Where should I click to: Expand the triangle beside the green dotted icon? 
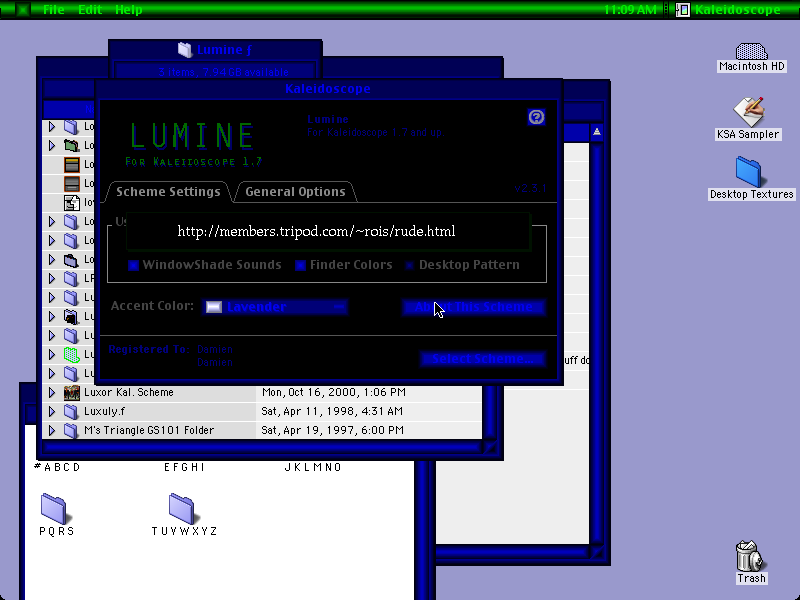(52, 355)
